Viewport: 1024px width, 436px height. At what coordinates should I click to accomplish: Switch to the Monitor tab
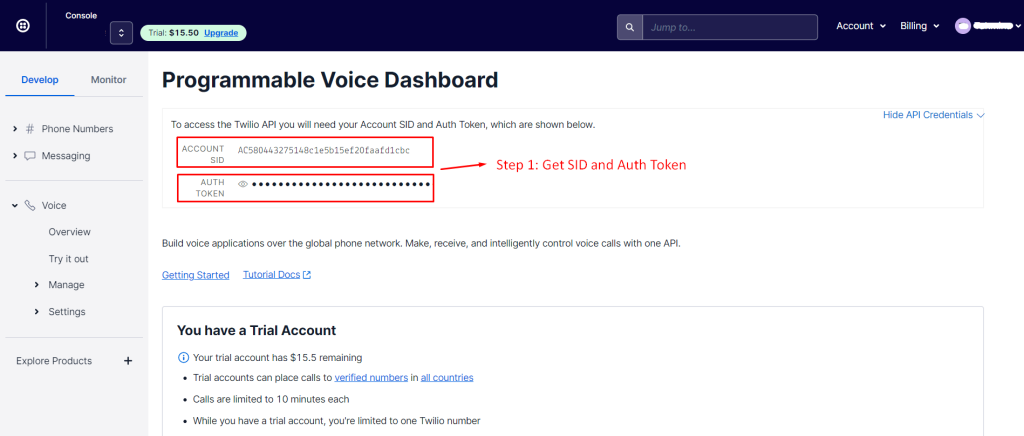(x=108, y=80)
